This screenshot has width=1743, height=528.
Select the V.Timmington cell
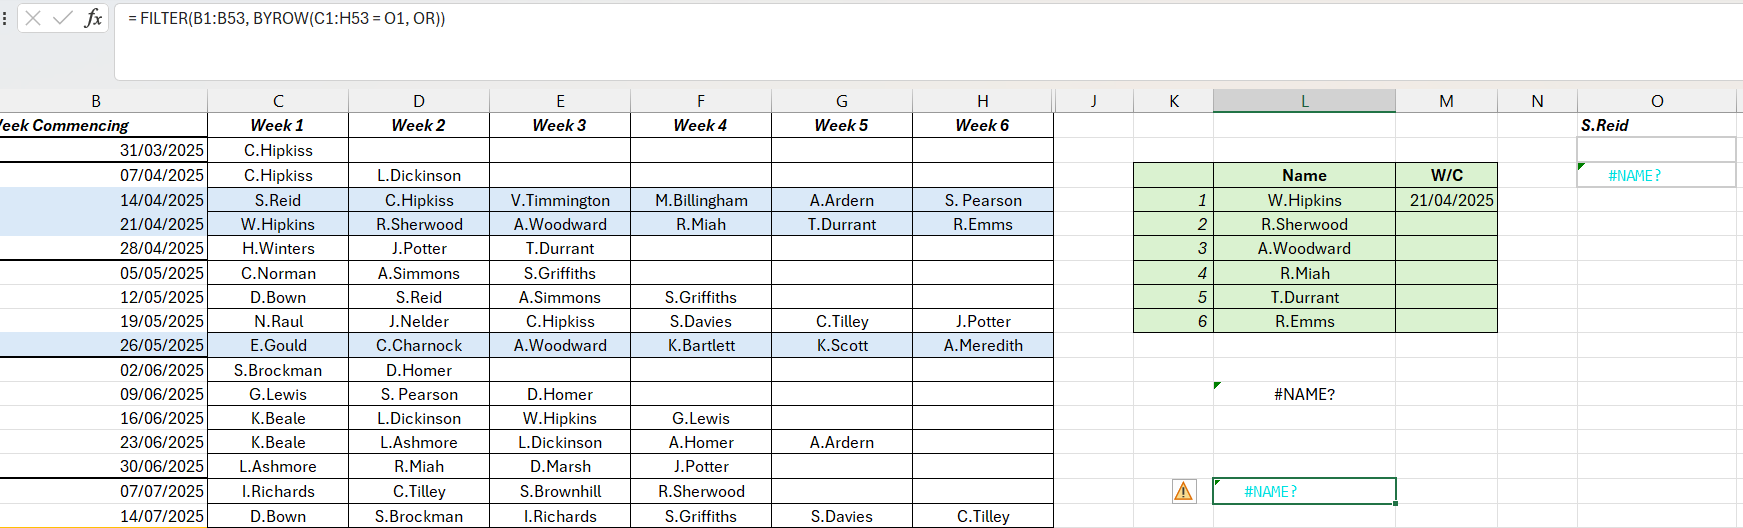pos(560,200)
